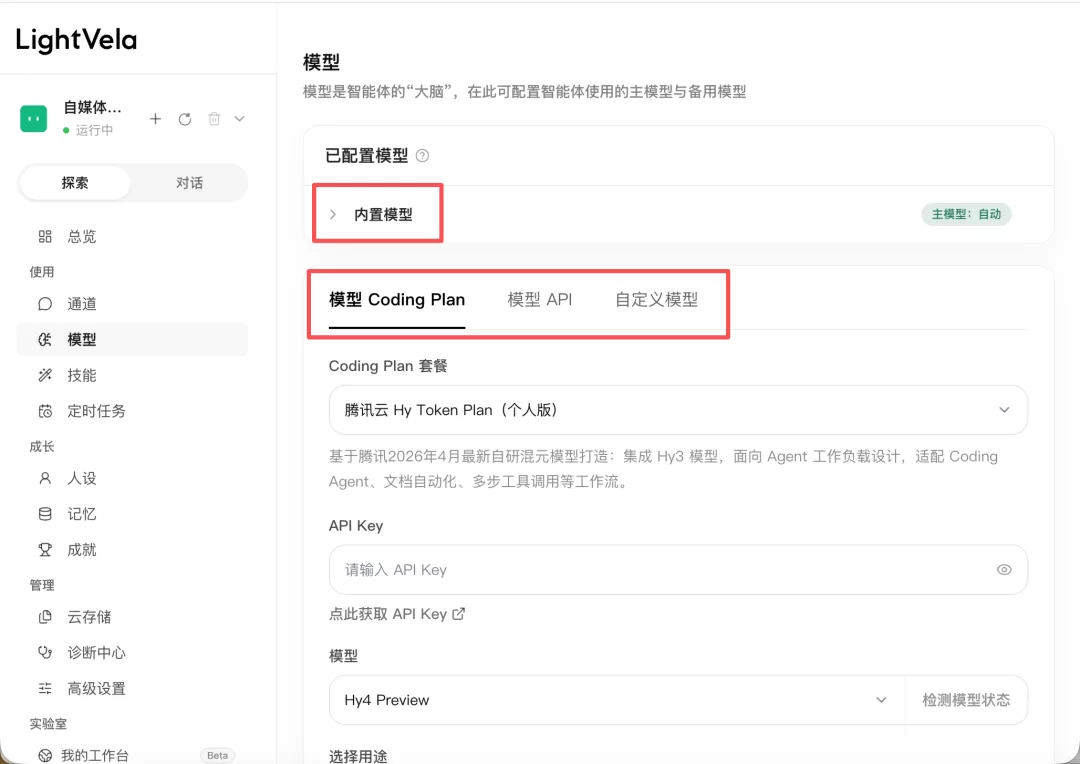The image size is (1080, 764).
Task: Restart agent using the refresh icon
Action: click(185, 119)
